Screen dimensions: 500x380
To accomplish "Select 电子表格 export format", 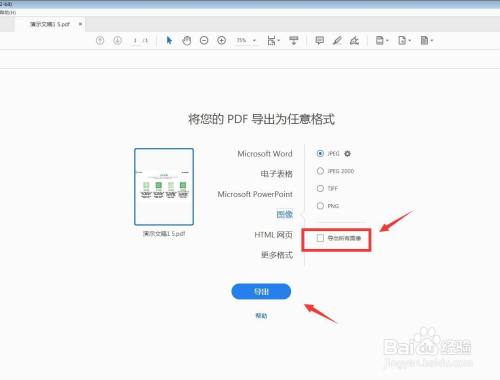I will pos(277,174).
